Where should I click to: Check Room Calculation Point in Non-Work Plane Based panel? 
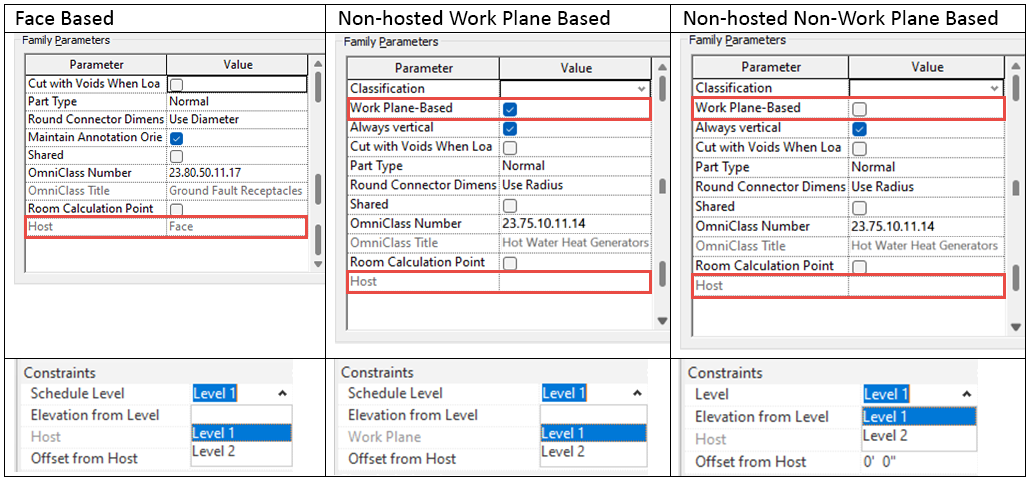[858, 266]
